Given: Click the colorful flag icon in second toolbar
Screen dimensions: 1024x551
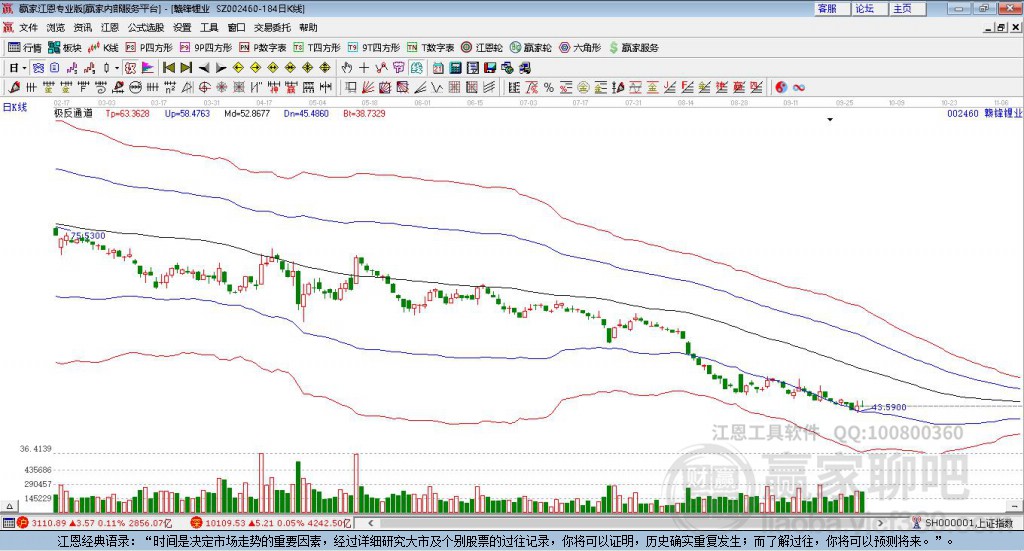Looking at the screenshot, I should [148, 68].
